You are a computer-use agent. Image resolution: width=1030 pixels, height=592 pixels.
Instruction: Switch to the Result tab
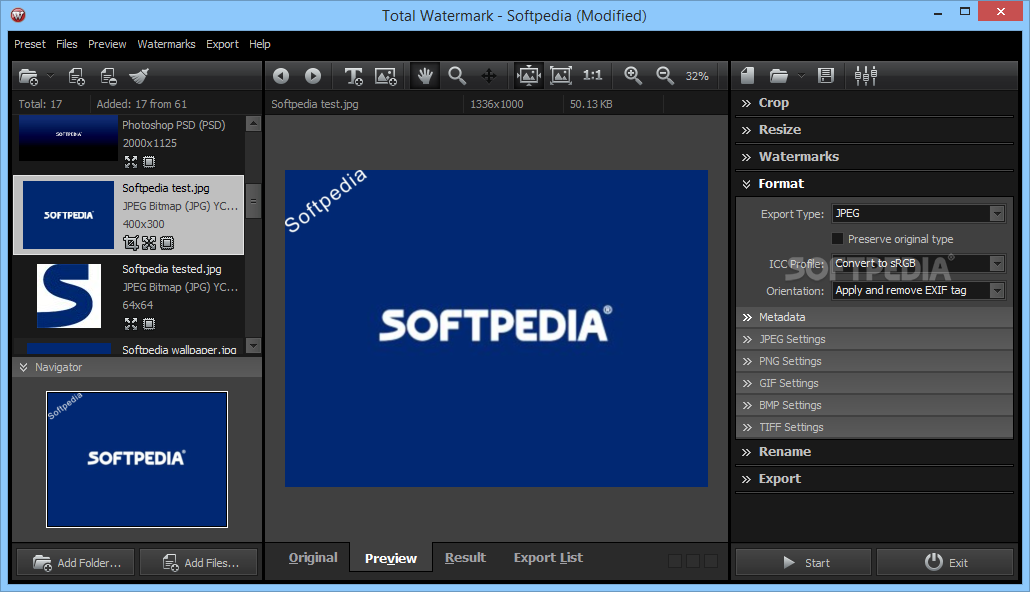click(x=465, y=558)
